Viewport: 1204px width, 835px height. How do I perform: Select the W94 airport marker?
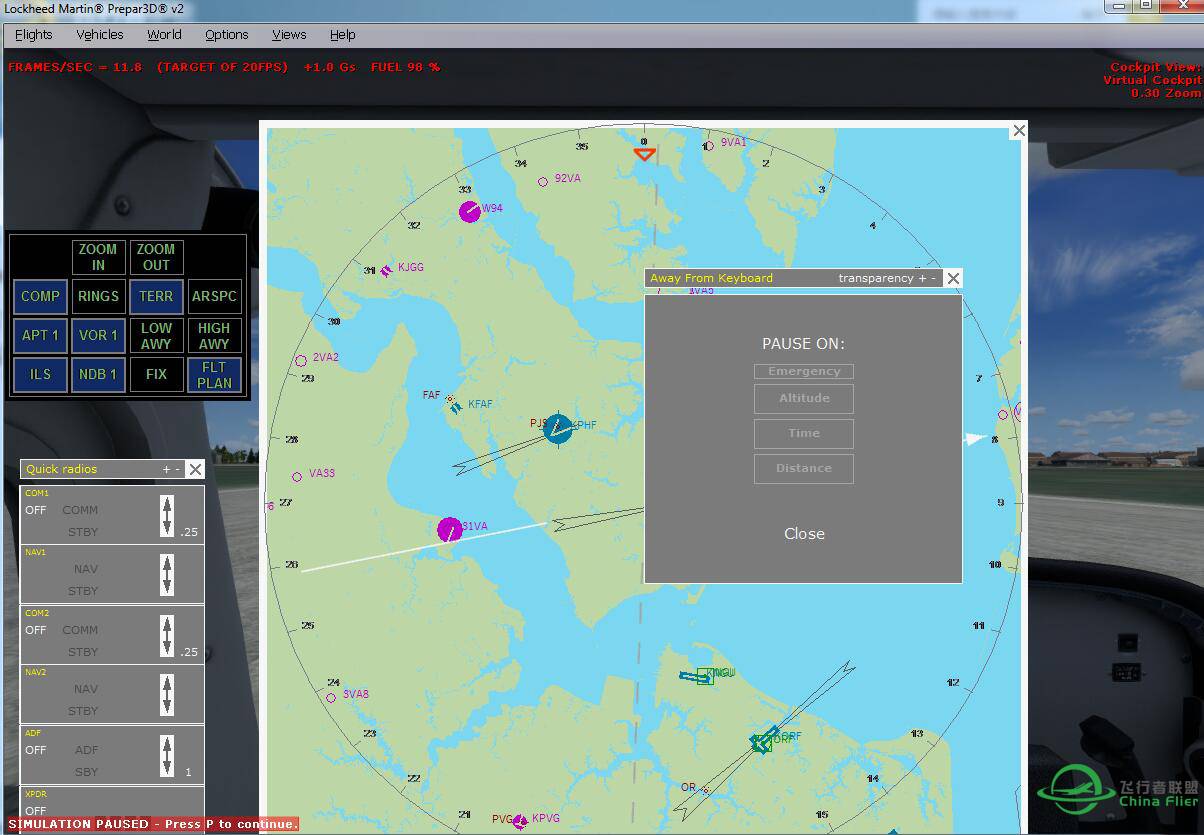point(469,211)
